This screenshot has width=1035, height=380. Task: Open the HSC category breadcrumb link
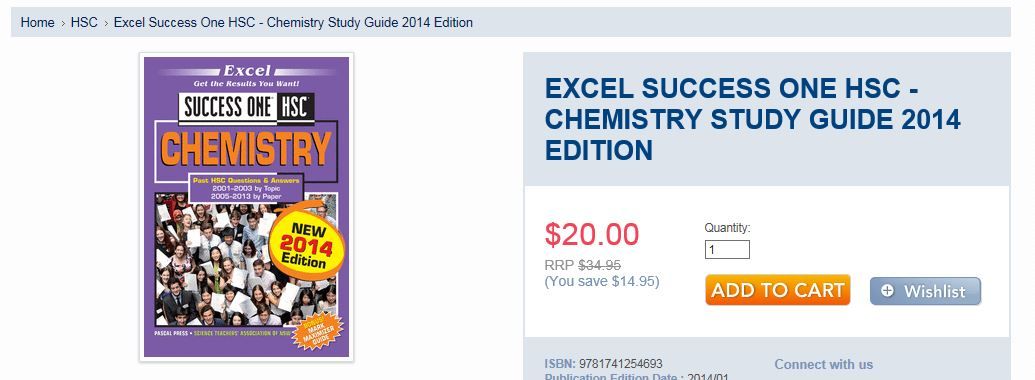(x=84, y=22)
